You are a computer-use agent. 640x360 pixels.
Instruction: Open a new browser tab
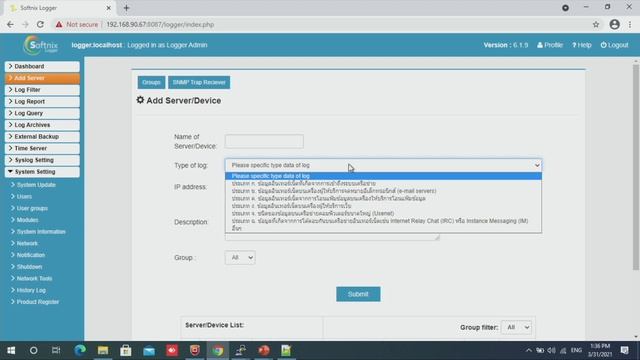[127, 8]
